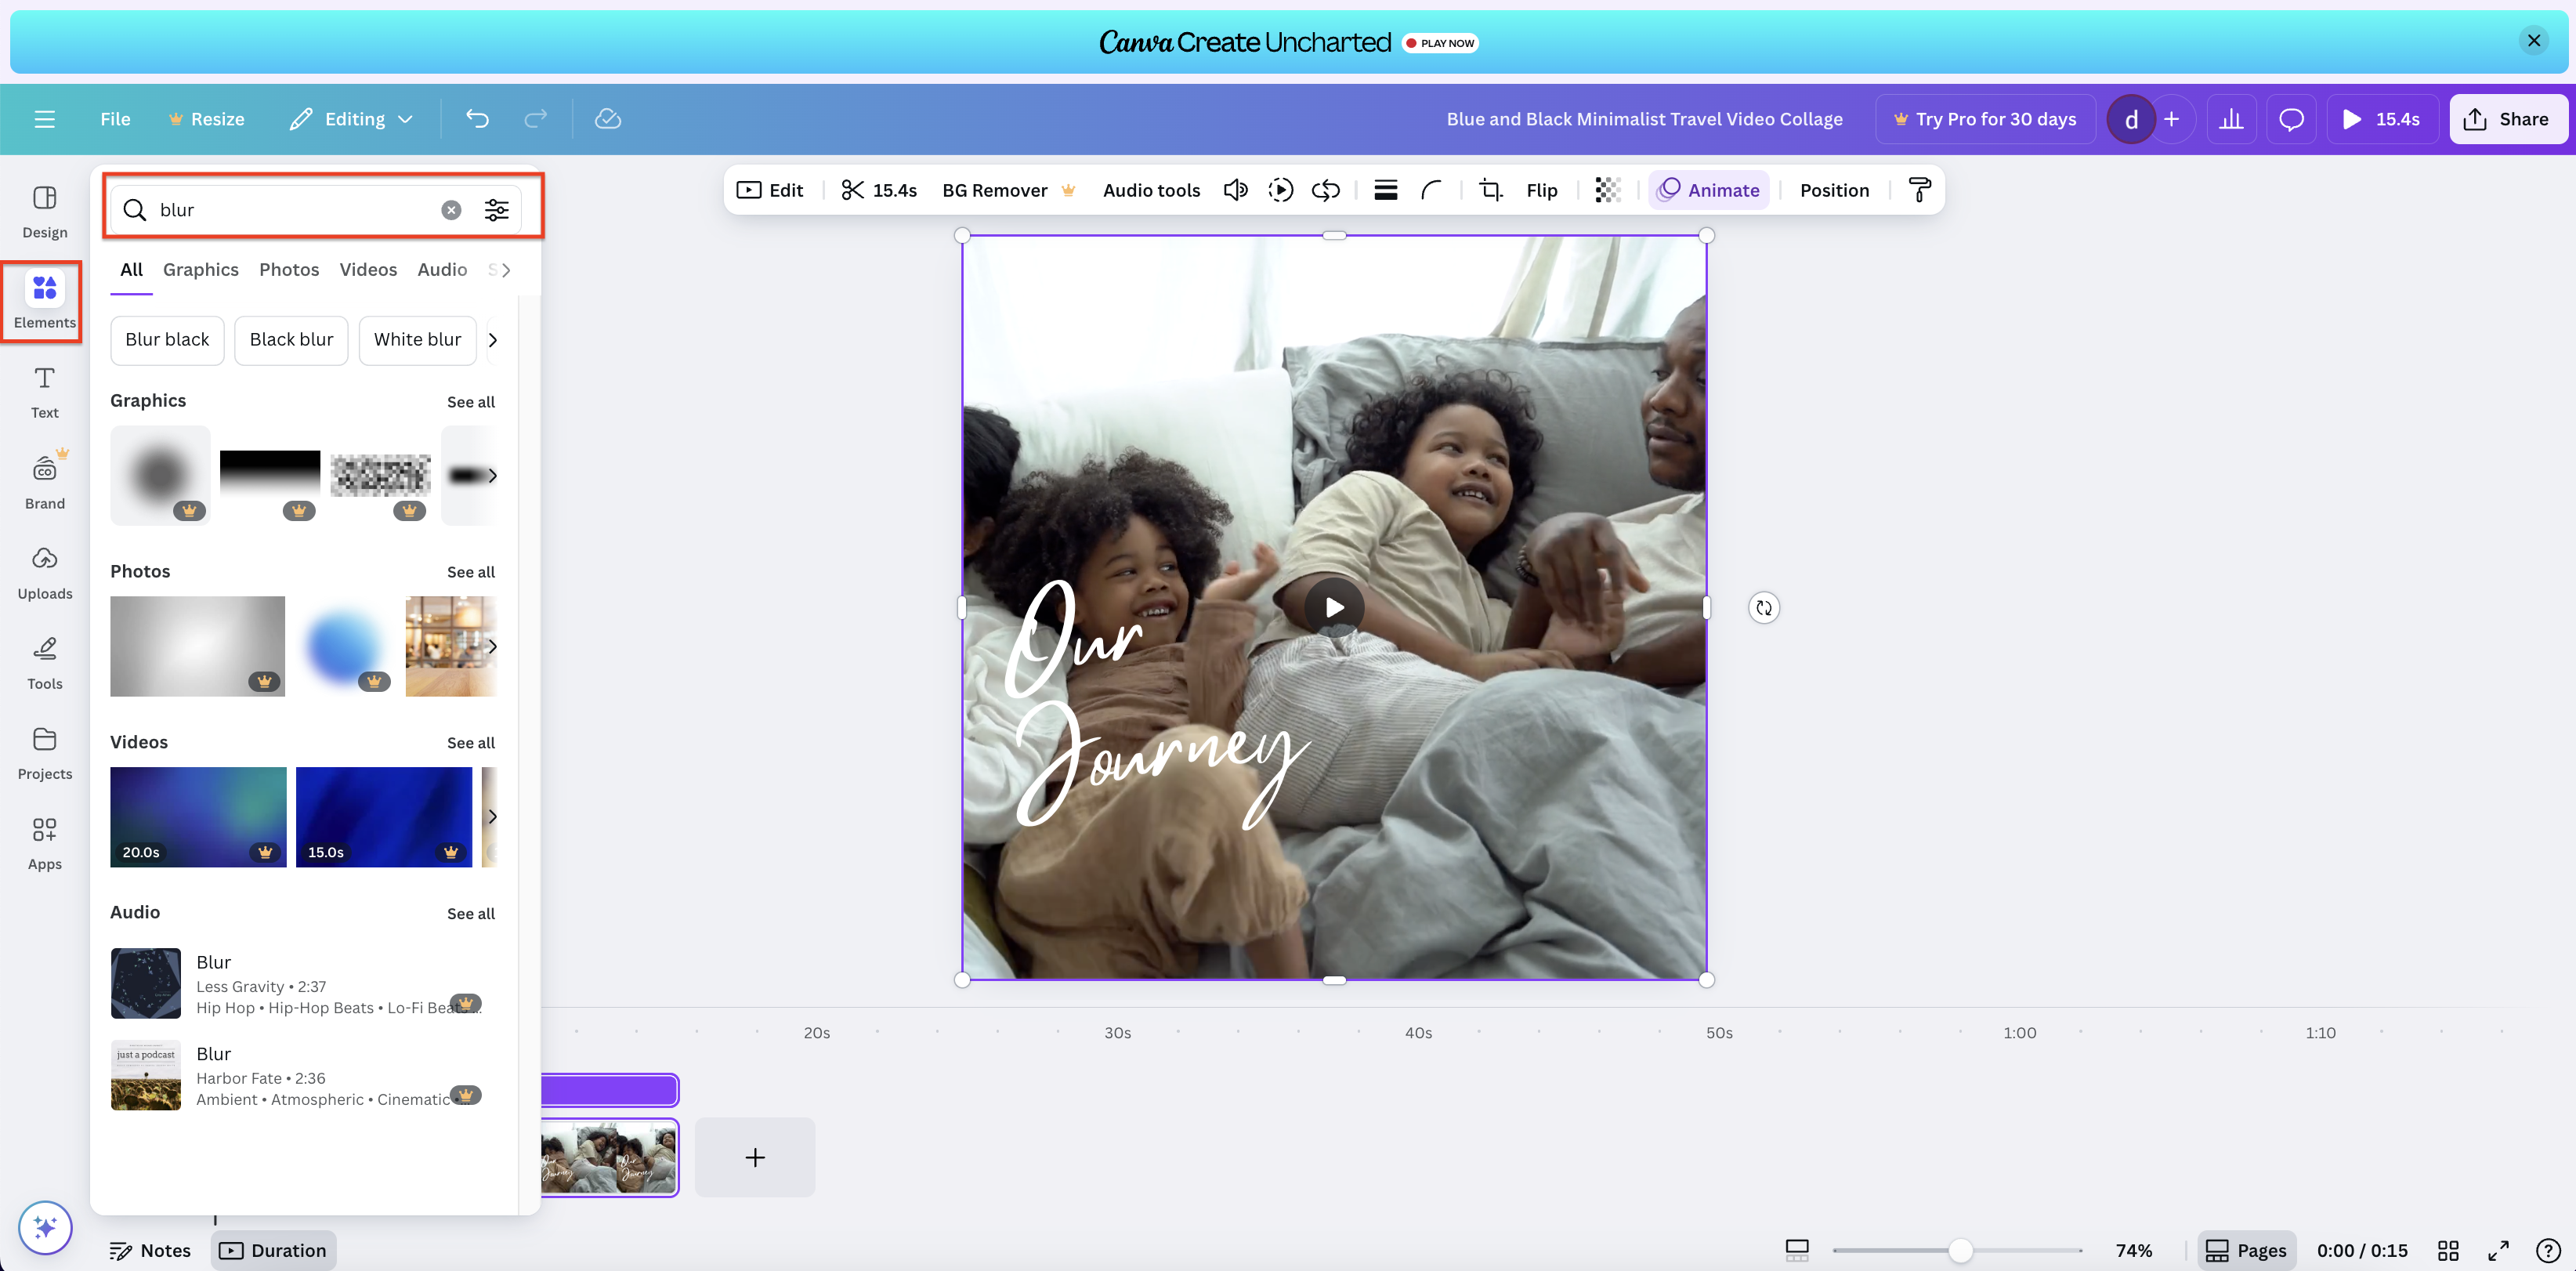
Task: Expand the Editing mode dropdown
Action: pyautogui.click(x=351, y=119)
